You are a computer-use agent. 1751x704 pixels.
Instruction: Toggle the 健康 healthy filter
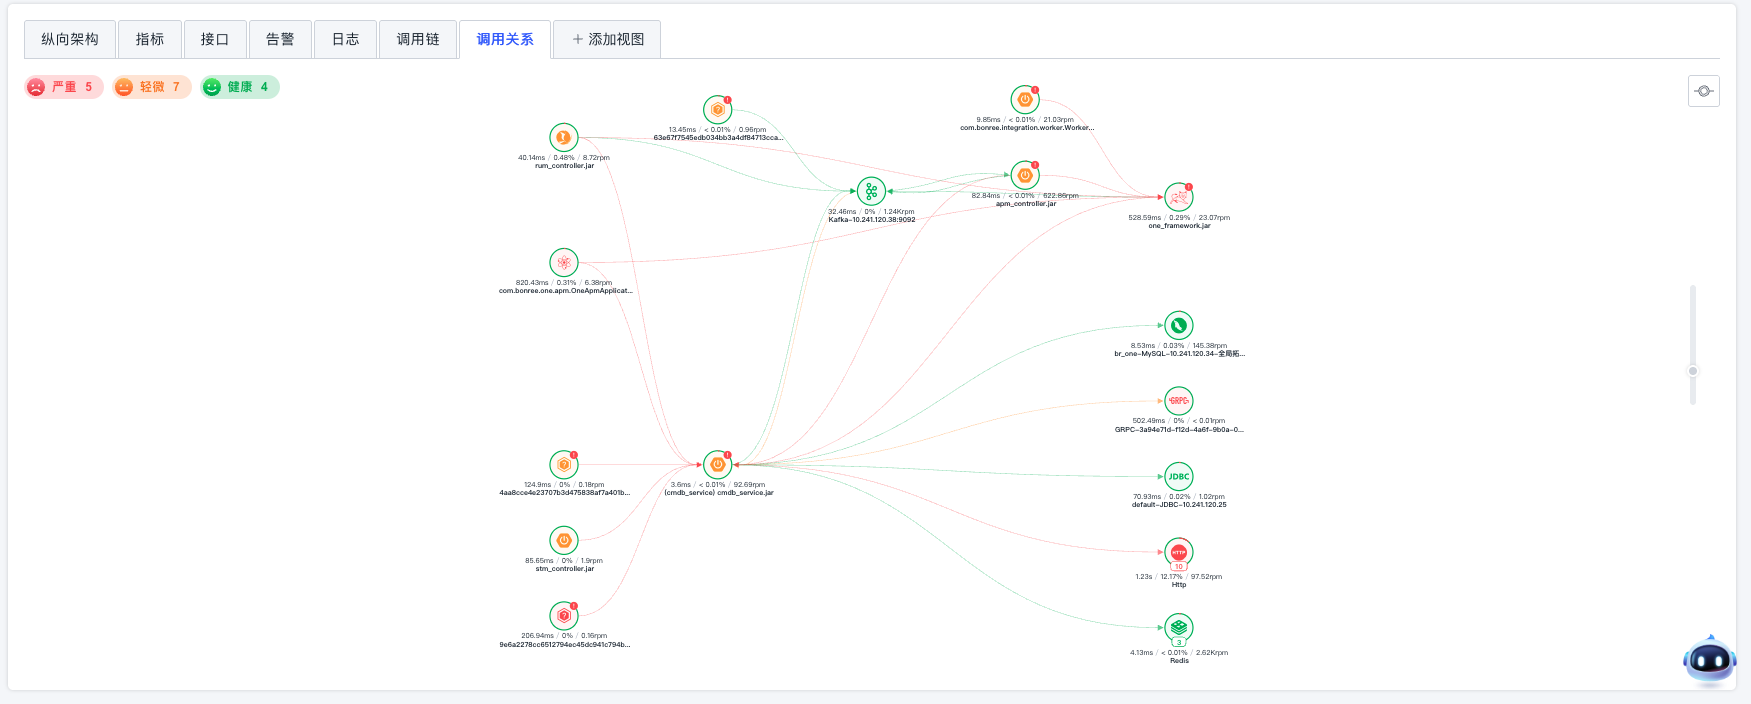click(x=240, y=87)
